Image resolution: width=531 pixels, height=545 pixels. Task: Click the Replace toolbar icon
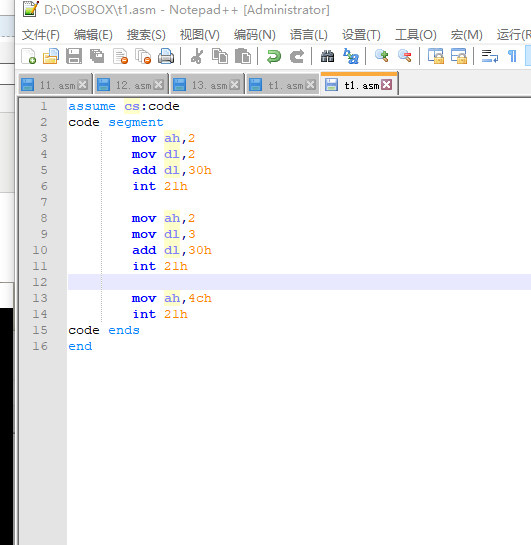[x=351, y=56]
